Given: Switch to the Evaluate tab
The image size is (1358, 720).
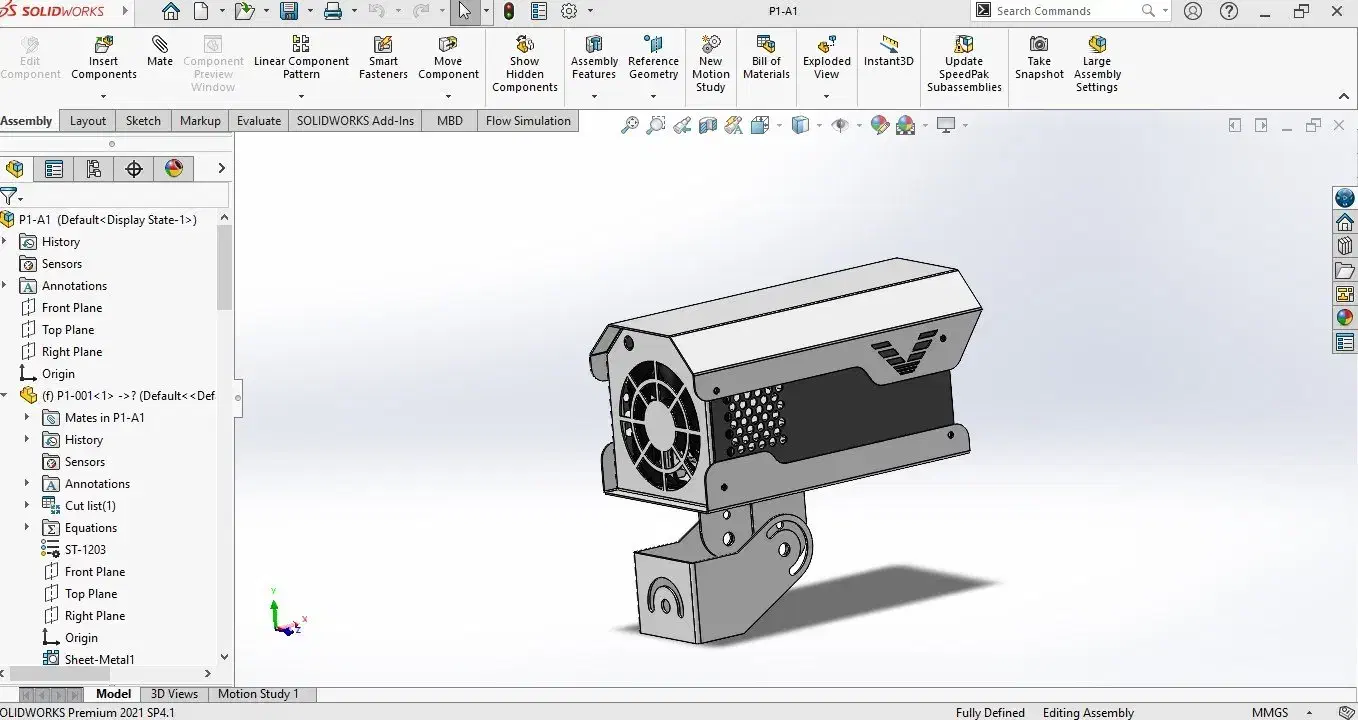Looking at the screenshot, I should [x=259, y=121].
